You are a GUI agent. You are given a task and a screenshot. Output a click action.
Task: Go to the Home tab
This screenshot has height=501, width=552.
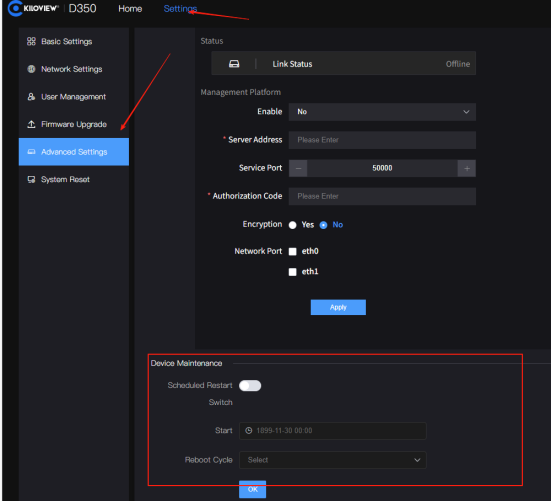coord(130,9)
